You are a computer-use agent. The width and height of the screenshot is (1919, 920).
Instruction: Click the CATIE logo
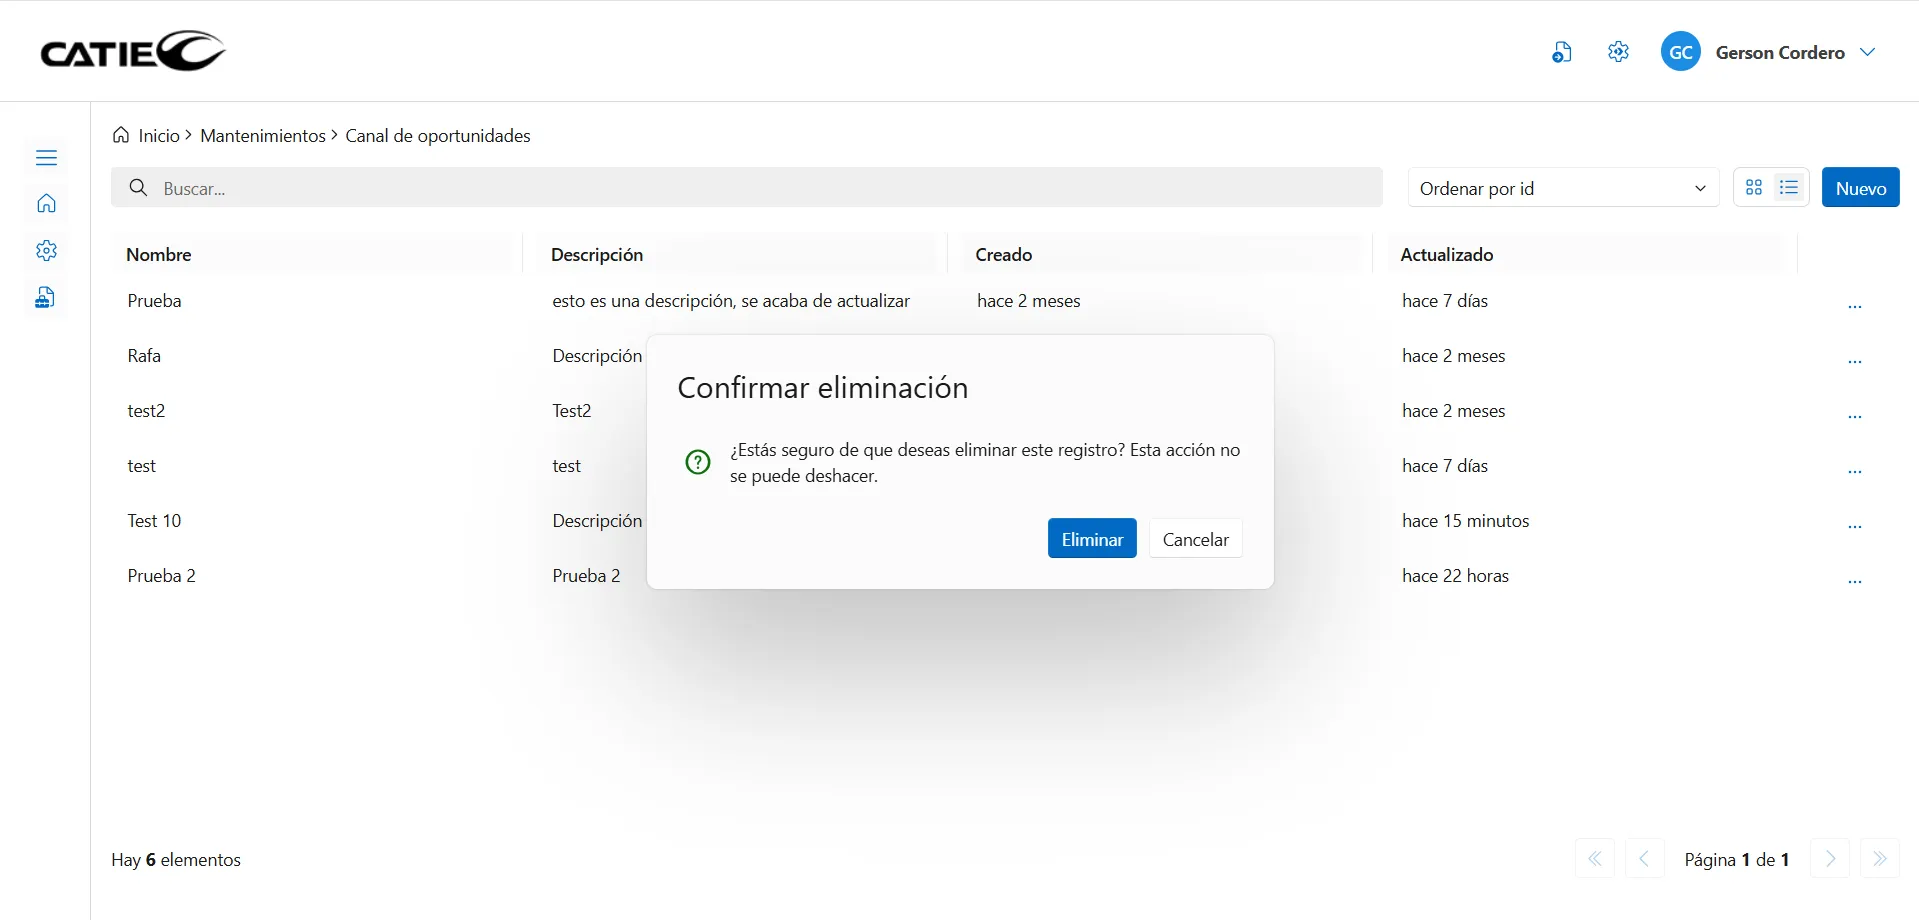click(x=132, y=51)
